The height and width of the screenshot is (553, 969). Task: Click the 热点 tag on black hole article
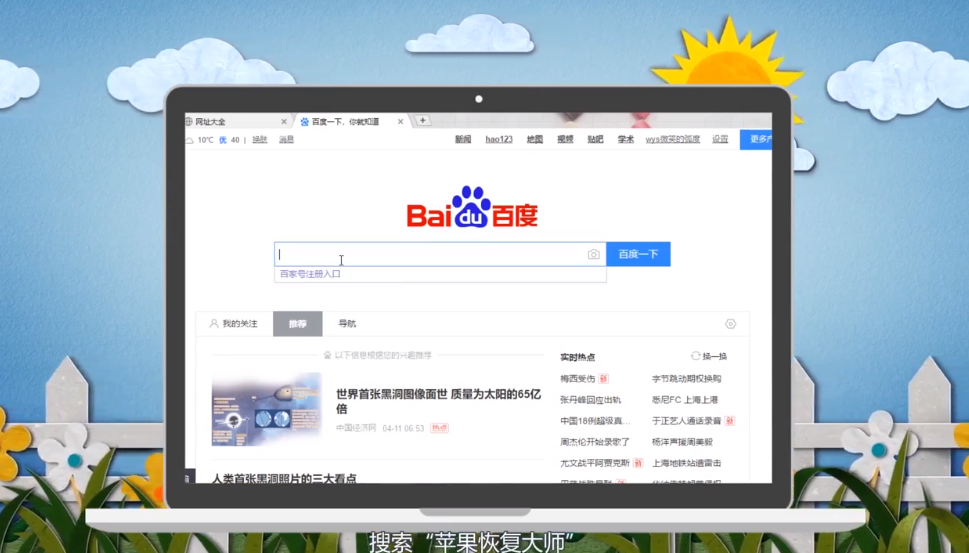pyautogui.click(x=439, y=428)
